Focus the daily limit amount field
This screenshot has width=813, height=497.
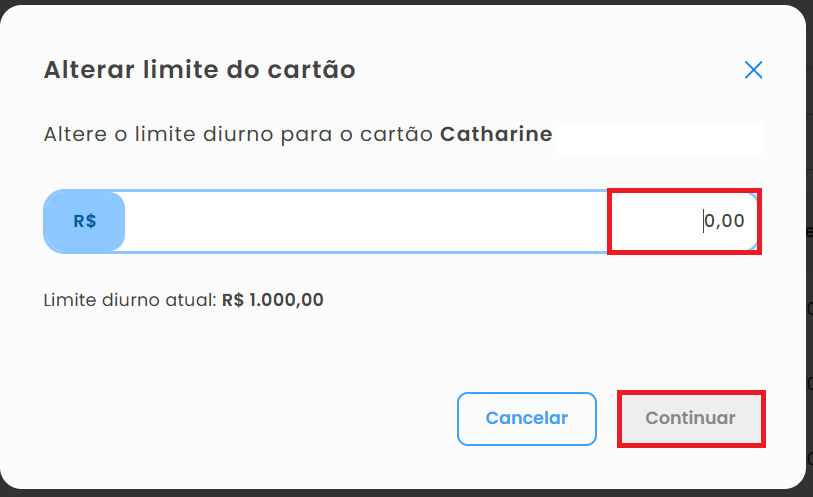[x=400, y=221]
